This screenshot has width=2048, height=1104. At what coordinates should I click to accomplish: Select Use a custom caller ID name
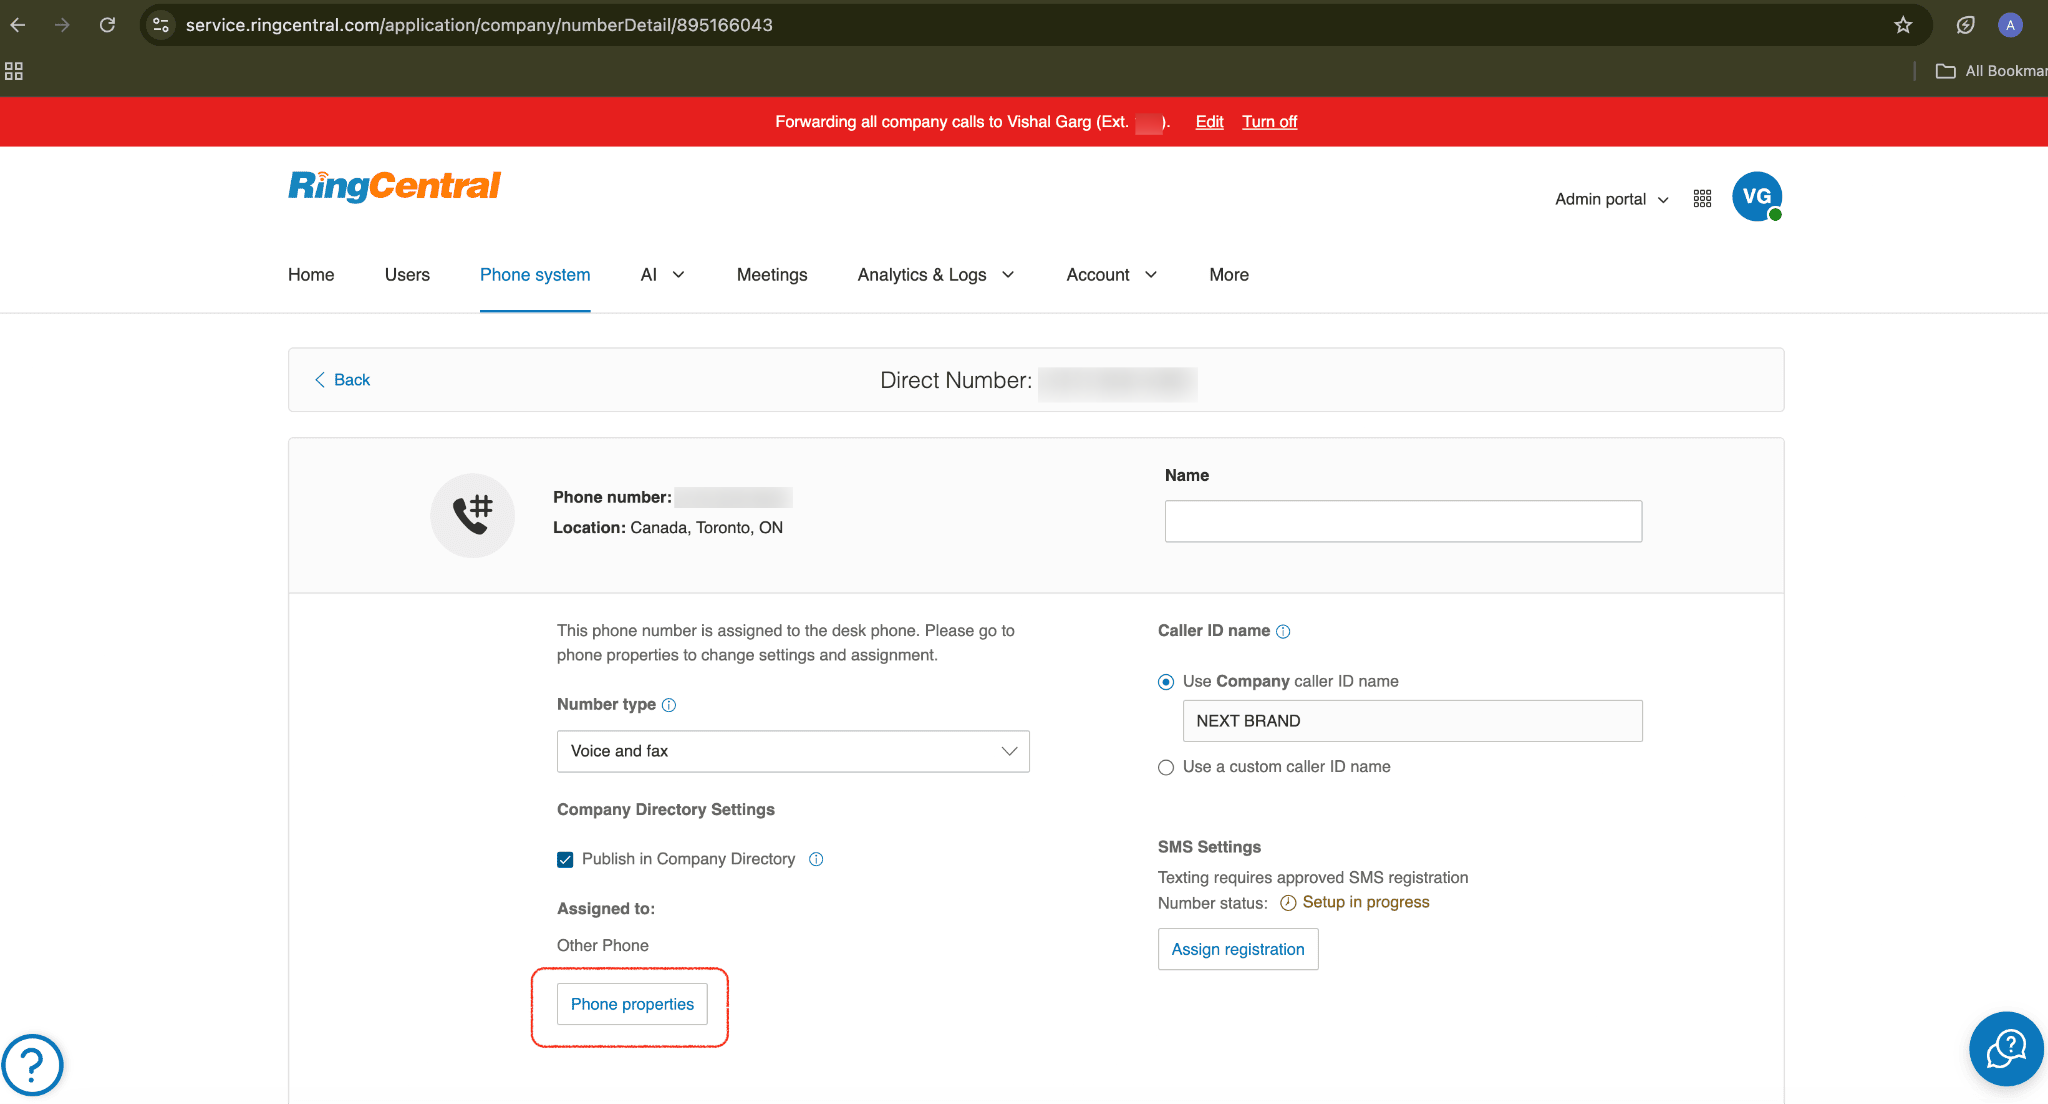click(1166, 768)
